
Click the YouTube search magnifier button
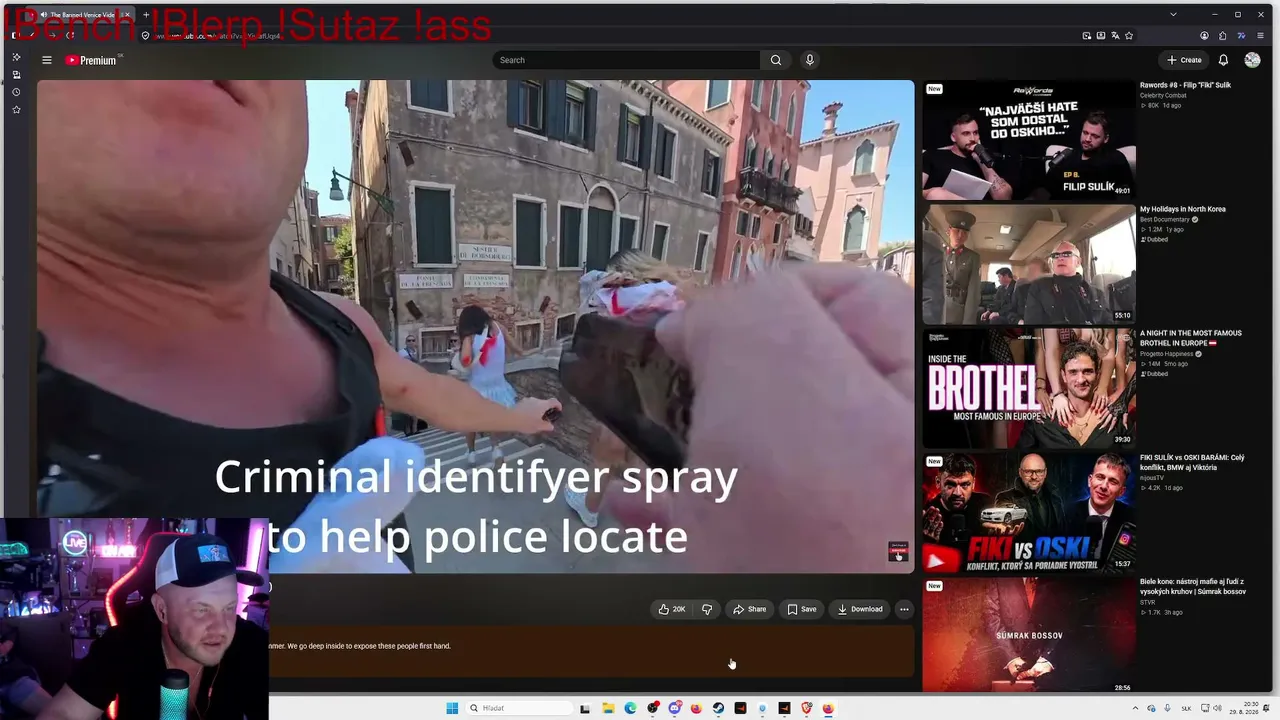(775, 60)
